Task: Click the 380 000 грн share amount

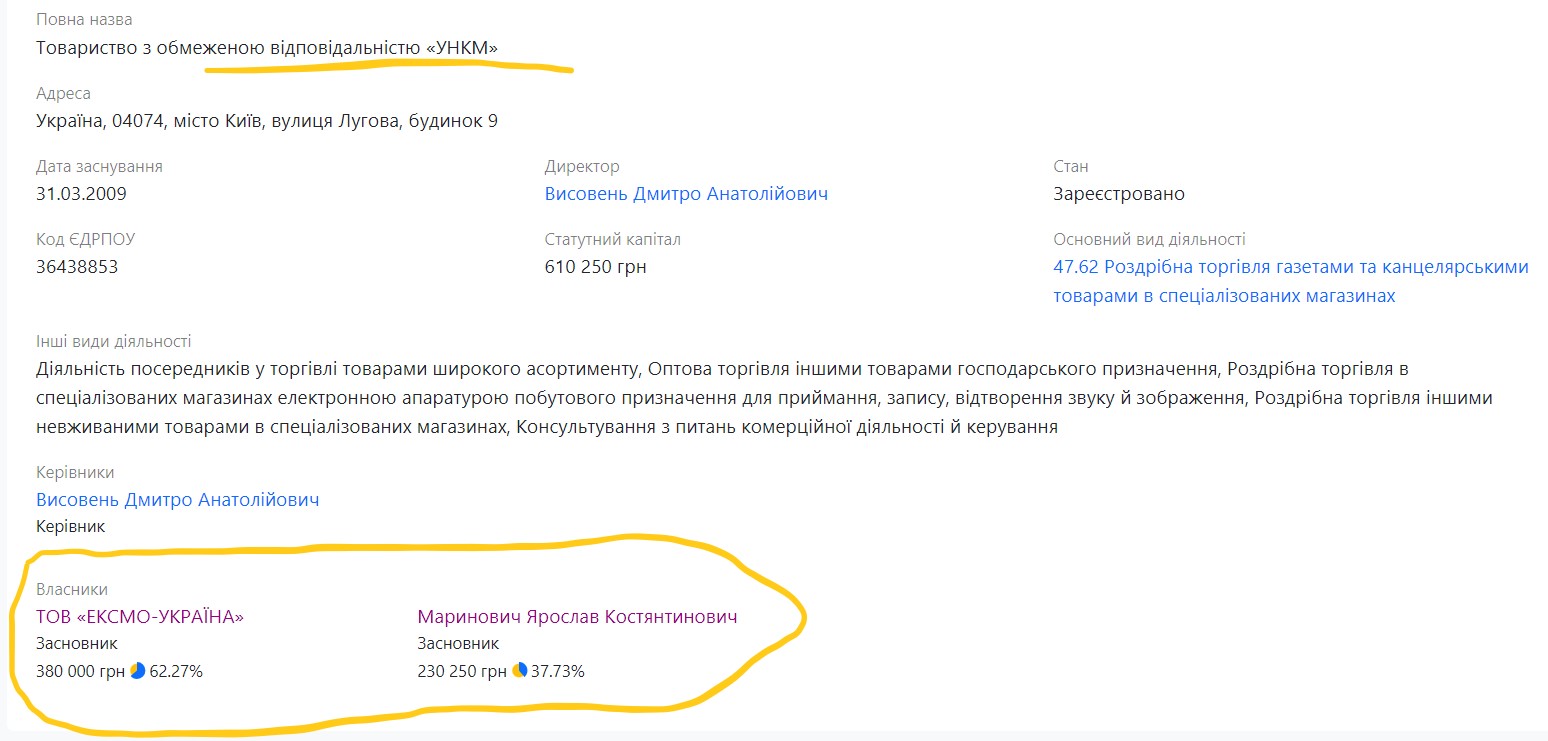Action: (x=81, y=671)
